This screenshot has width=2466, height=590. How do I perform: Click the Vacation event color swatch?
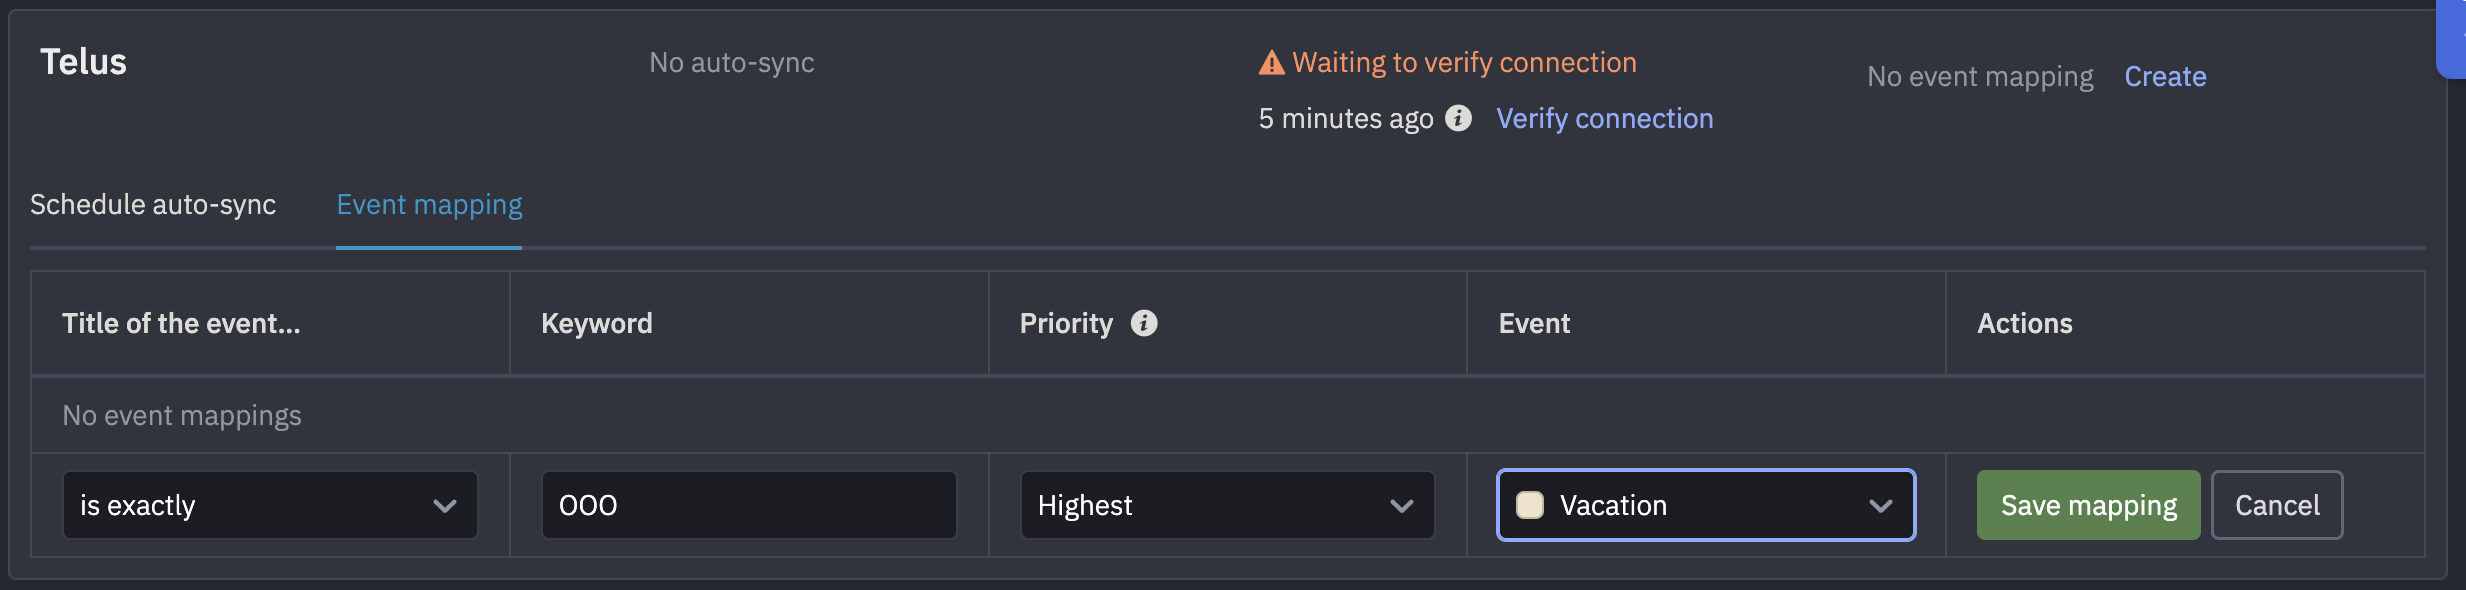click(x=1529, y=505)
